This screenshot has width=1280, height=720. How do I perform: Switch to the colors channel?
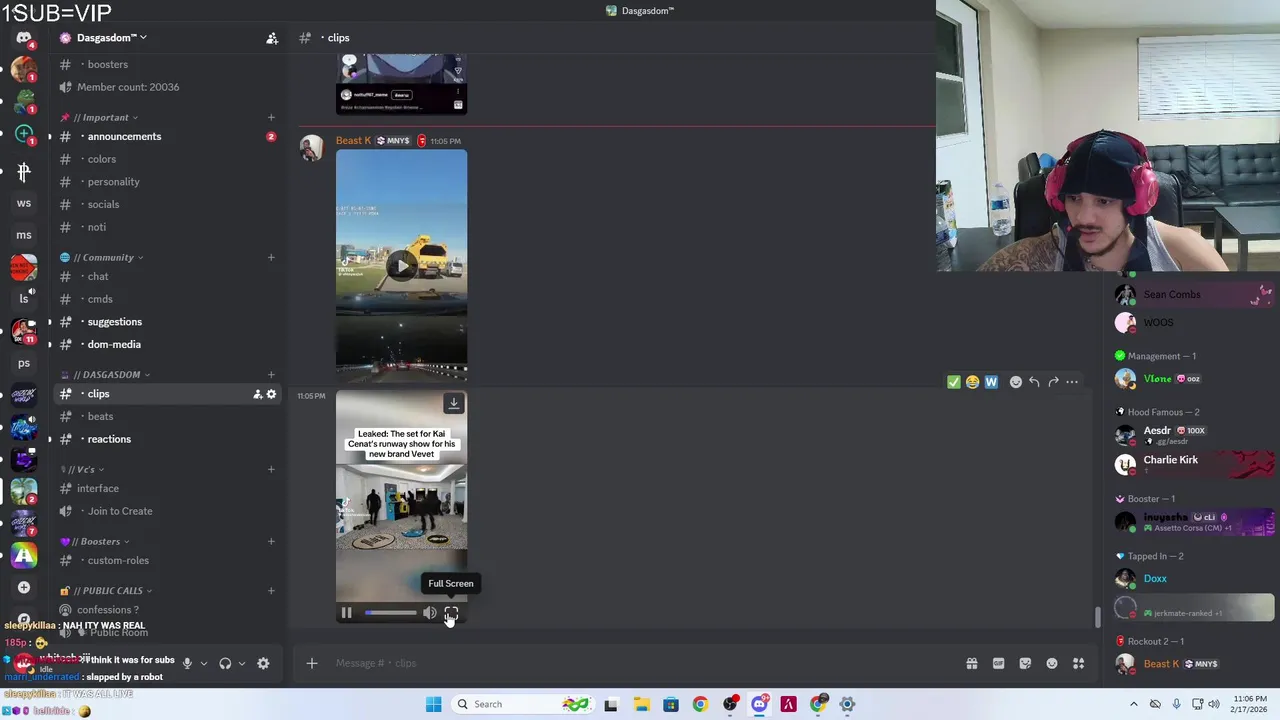coord(168,159)
